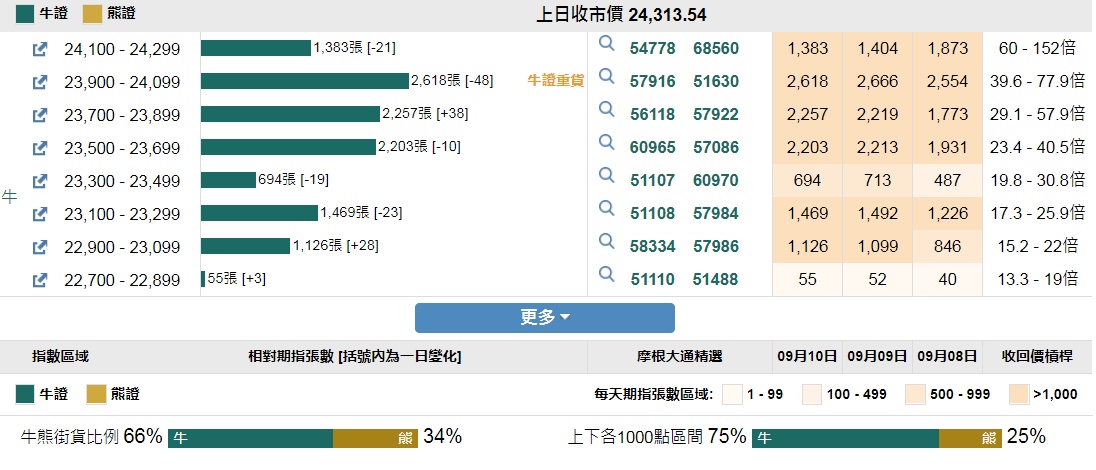1096x470 pixels.
Task: Click the 牛證 teal legend swatch at top
Action: (x=25, y=14)
